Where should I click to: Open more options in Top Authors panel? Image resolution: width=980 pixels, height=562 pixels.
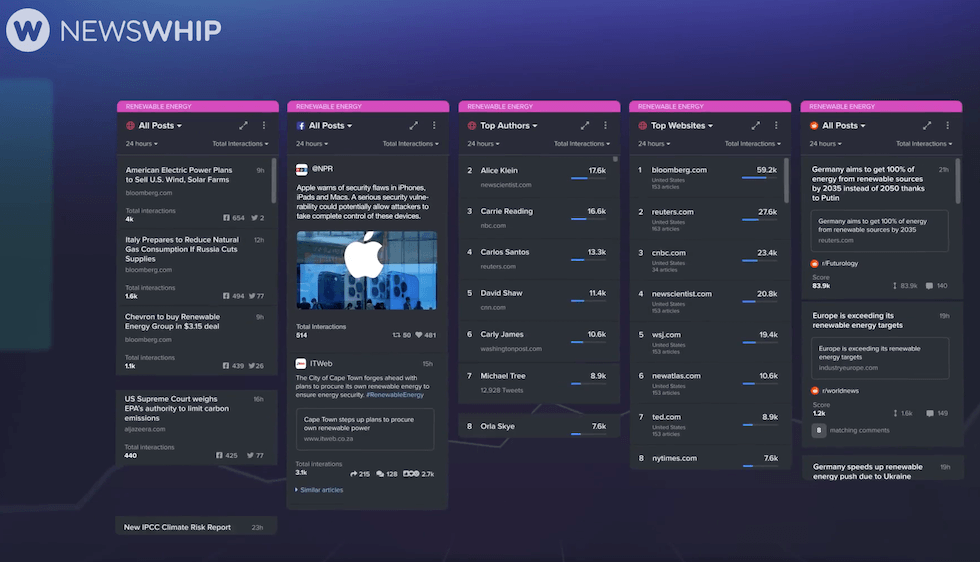pos(605,126)
